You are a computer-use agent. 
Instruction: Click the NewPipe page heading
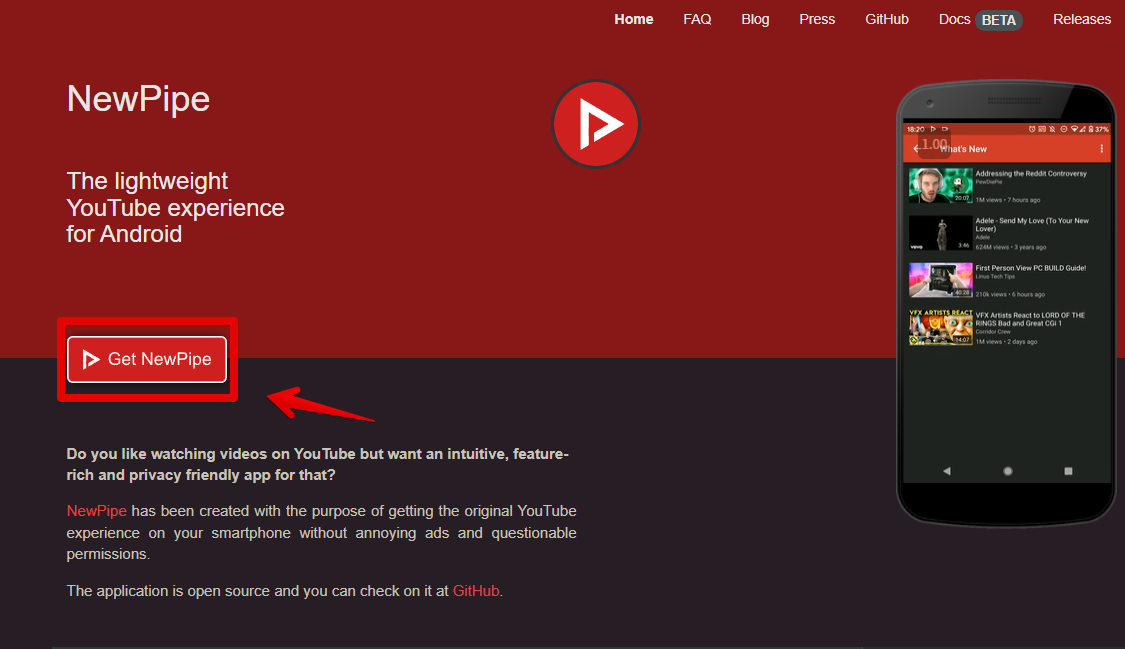point(138,98)
